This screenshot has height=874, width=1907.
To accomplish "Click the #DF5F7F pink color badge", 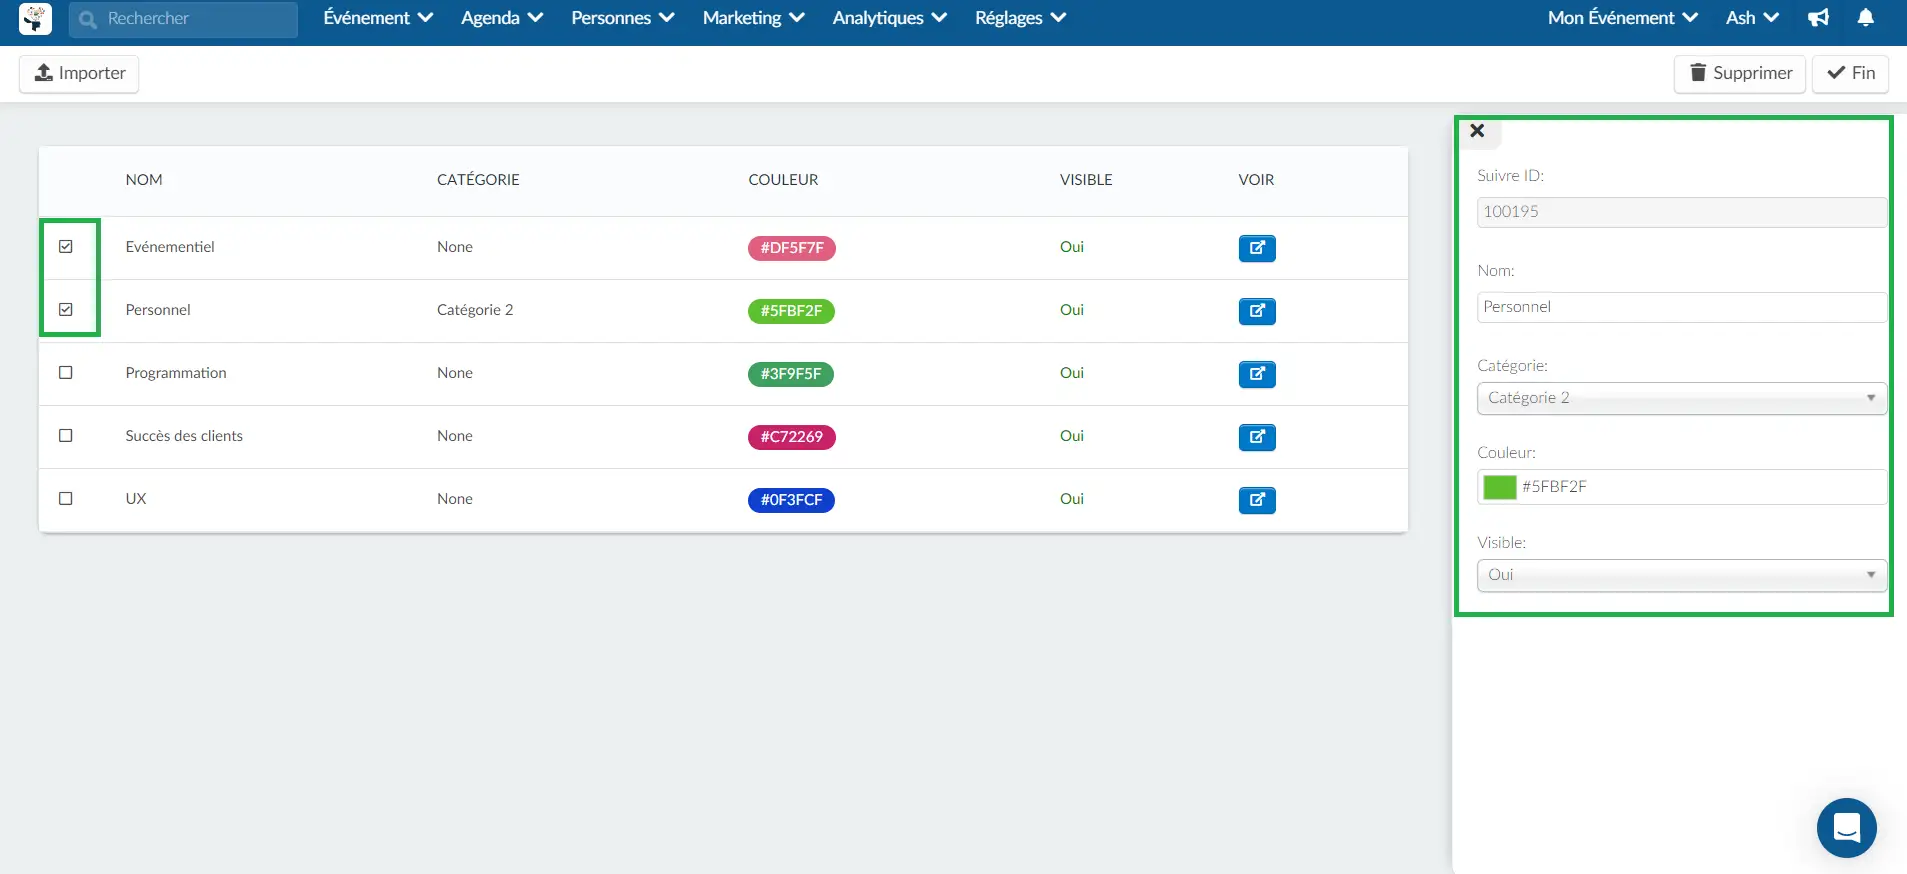I will tap(792, 248).
